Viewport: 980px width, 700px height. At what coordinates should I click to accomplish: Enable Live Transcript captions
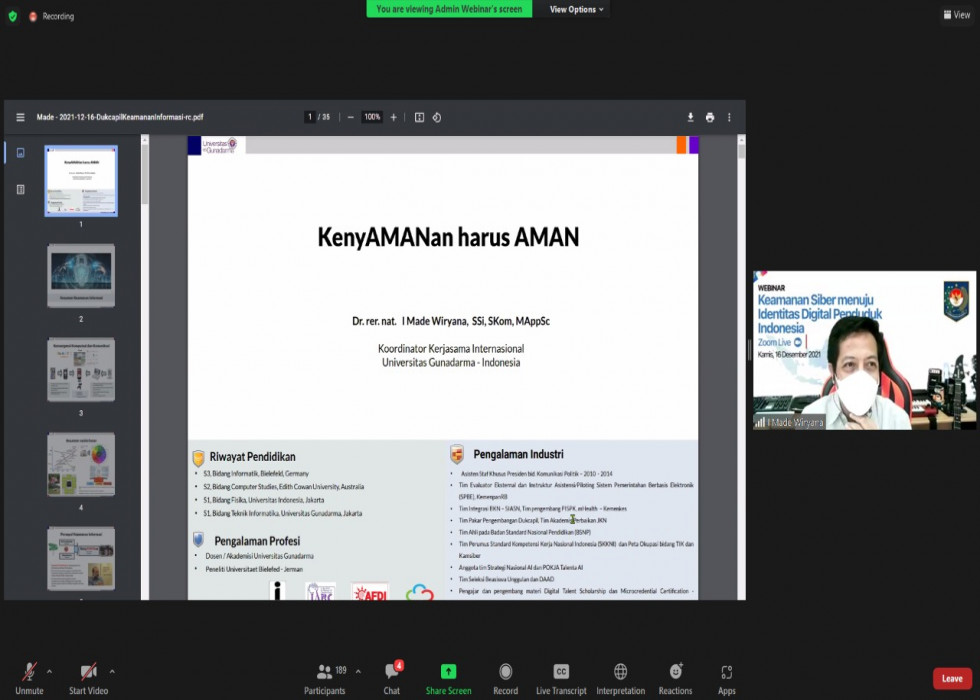[561, 673]
